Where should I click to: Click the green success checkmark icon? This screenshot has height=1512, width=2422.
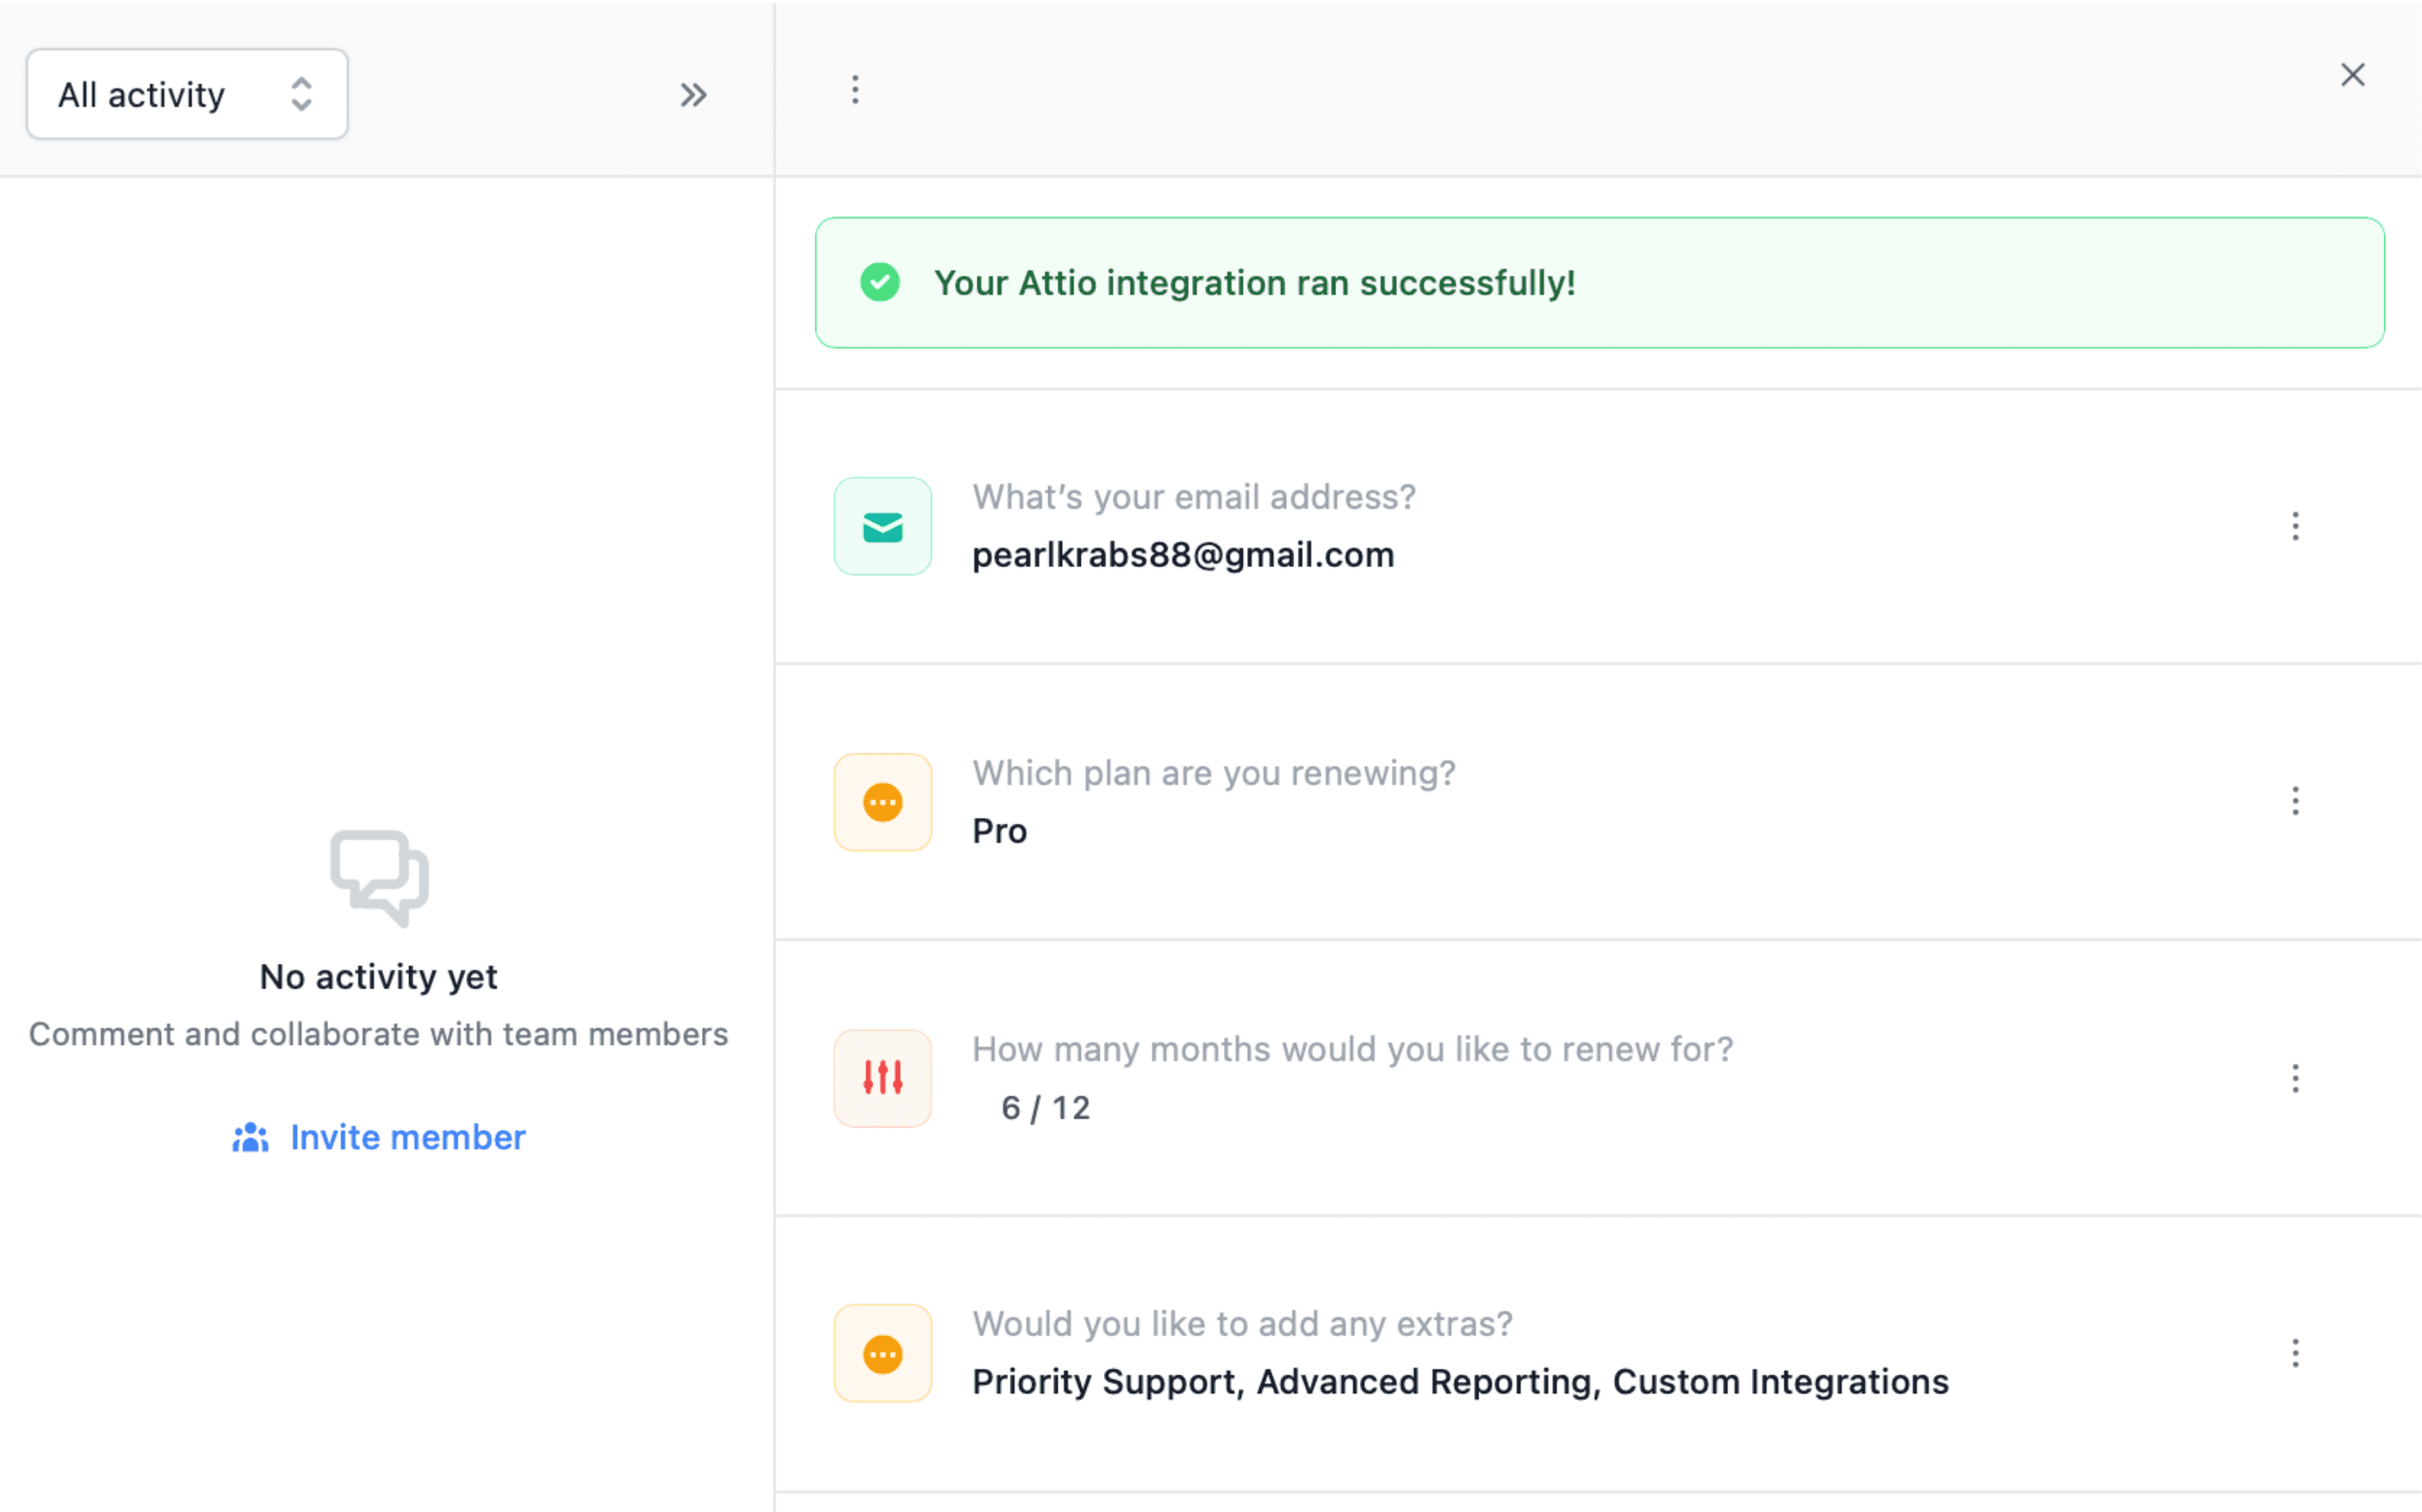880,283
